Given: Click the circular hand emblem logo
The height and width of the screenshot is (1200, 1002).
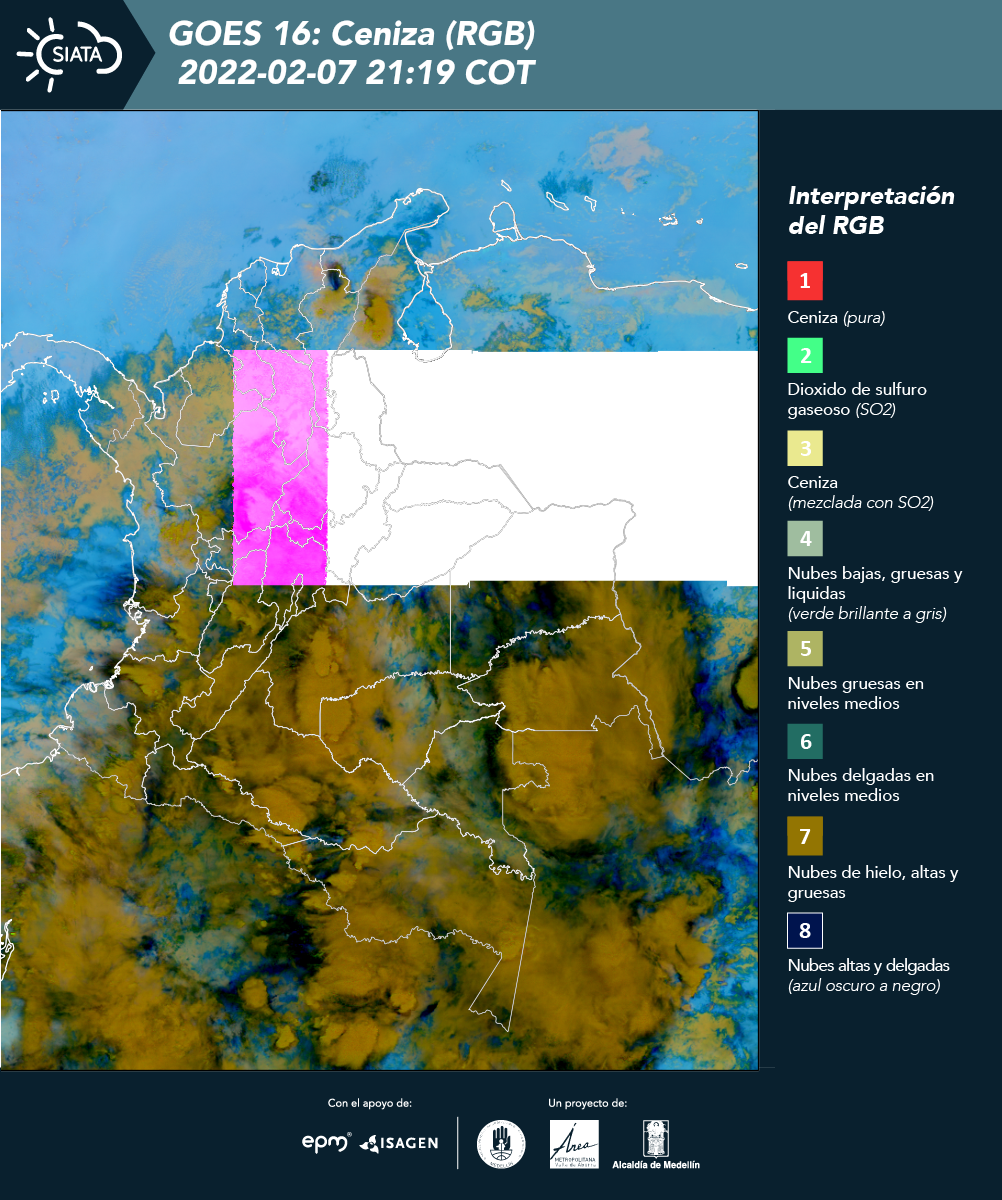Looking at the screenshot, I should tap(501, 1144).
